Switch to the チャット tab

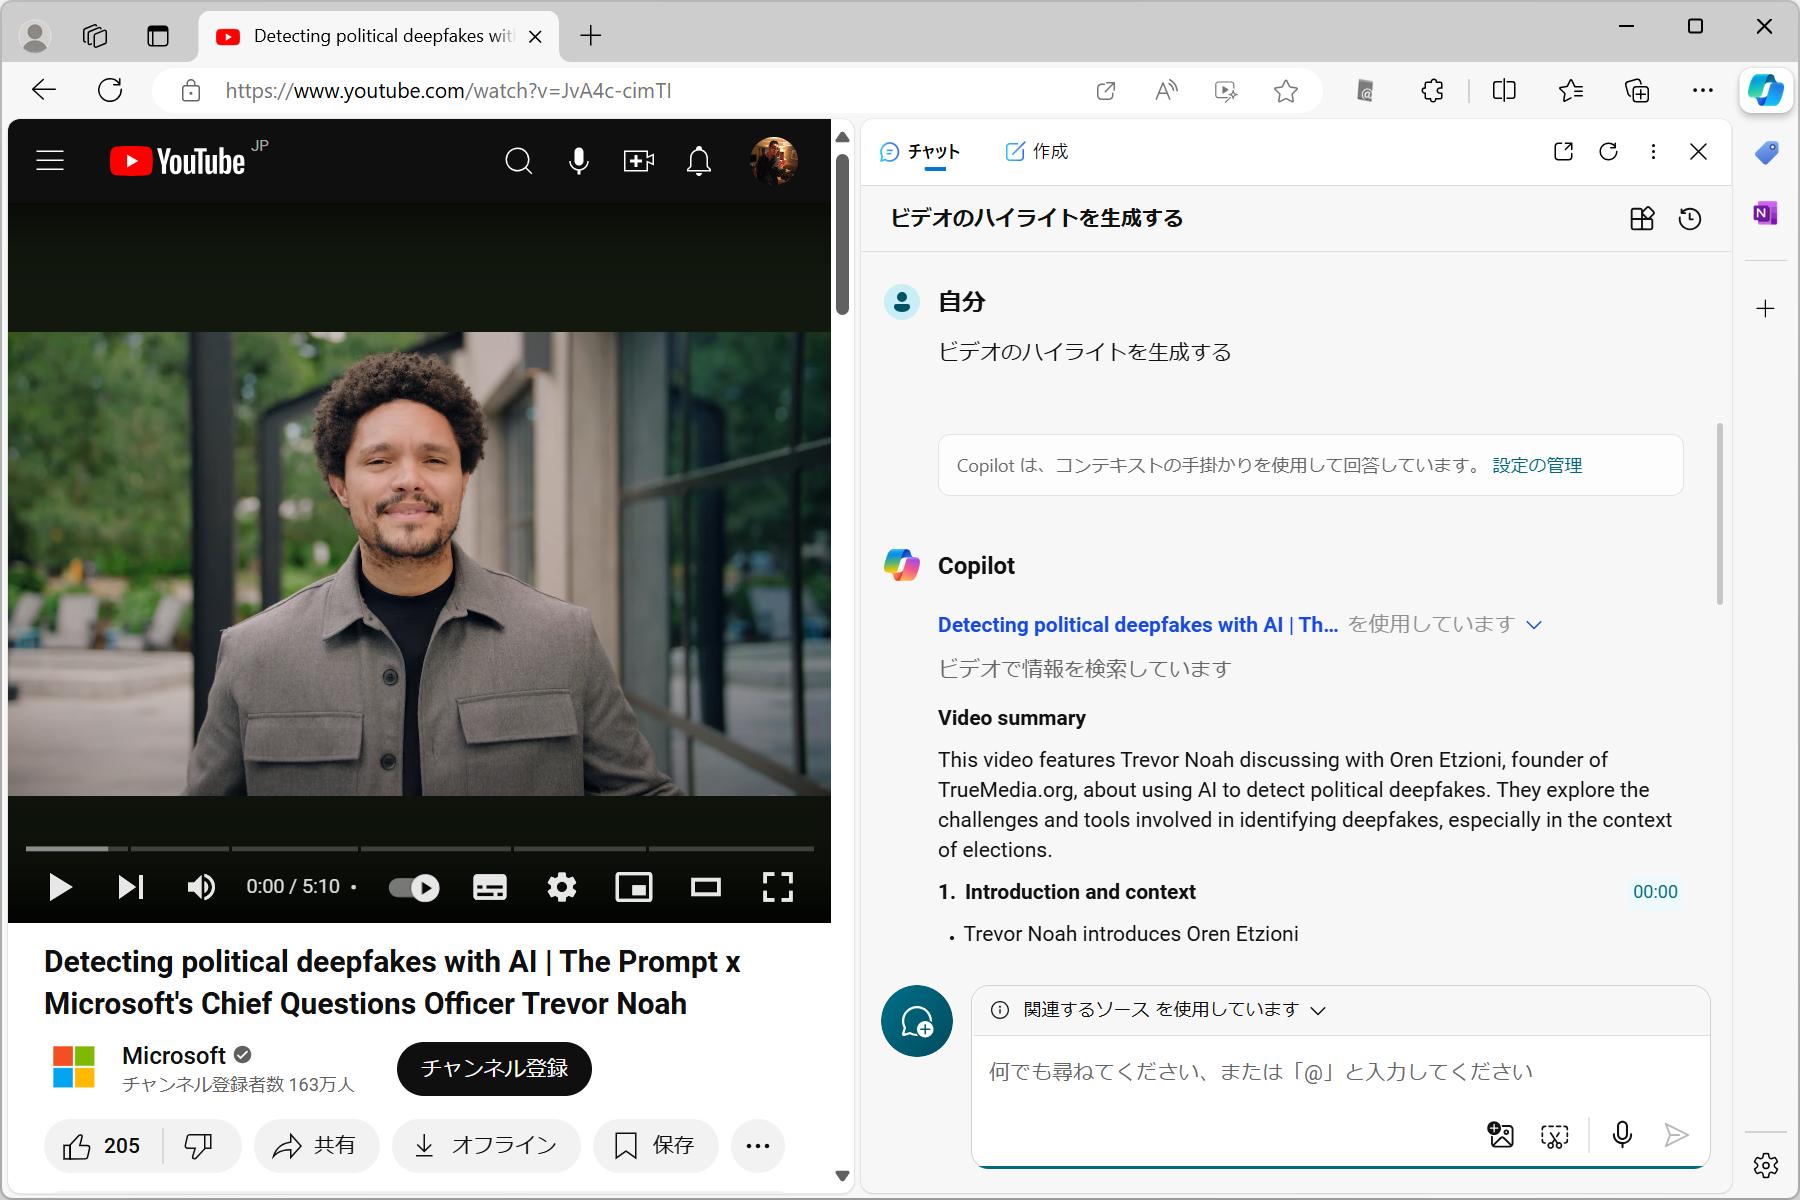920,152
